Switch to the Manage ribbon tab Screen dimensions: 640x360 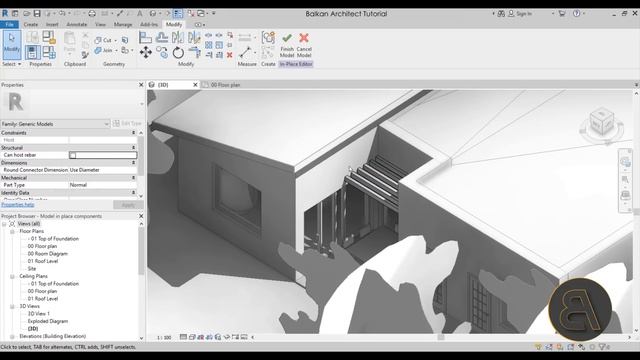click(123, 24)
